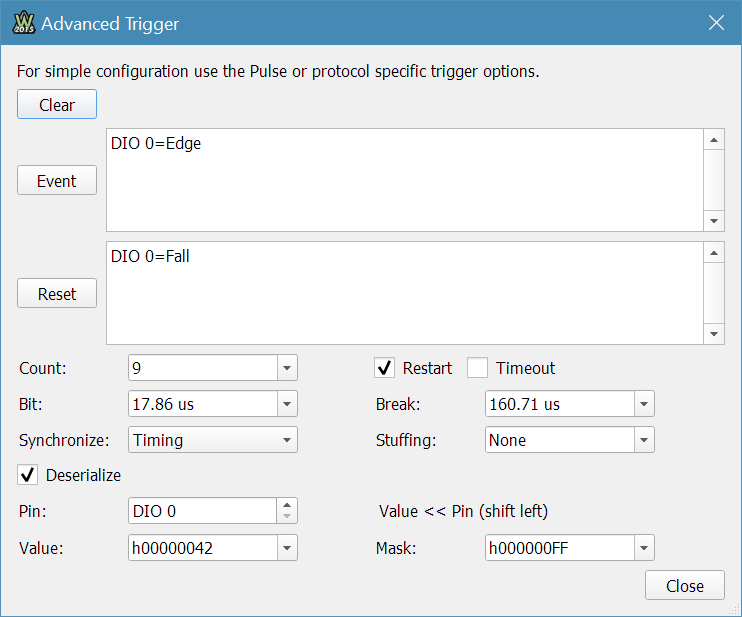
Task: Disable the Restart checkbox
Action: tap(384, 368)
